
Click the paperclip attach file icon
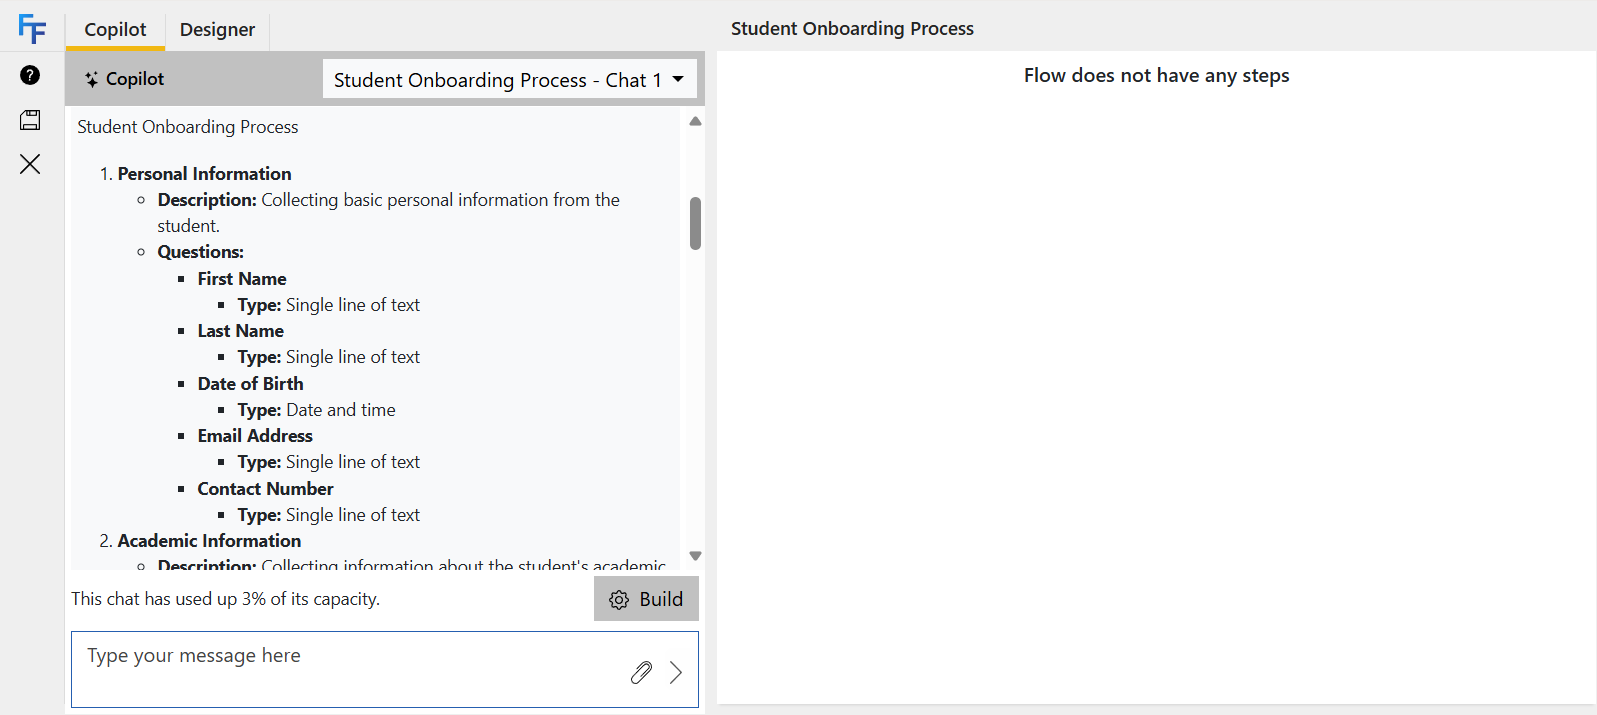click(x=641, y=672)
